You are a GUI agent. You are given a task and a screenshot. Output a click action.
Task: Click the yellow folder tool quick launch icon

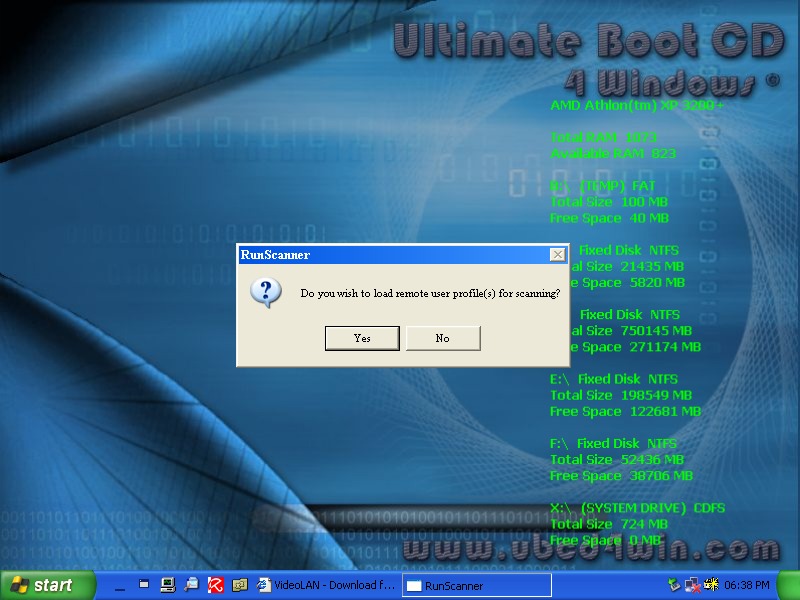(x=239, y=585)
